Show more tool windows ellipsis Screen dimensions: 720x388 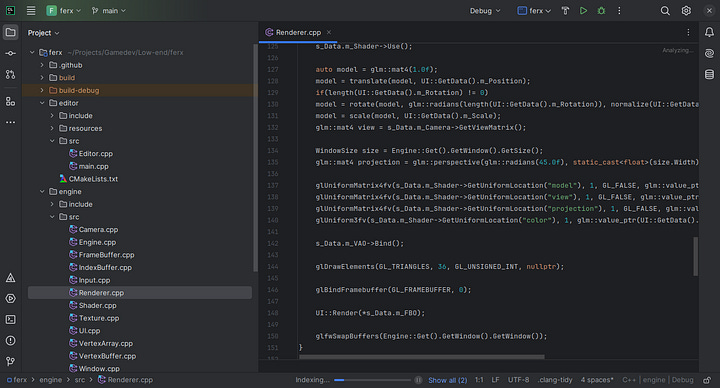(x=11, y=122)
